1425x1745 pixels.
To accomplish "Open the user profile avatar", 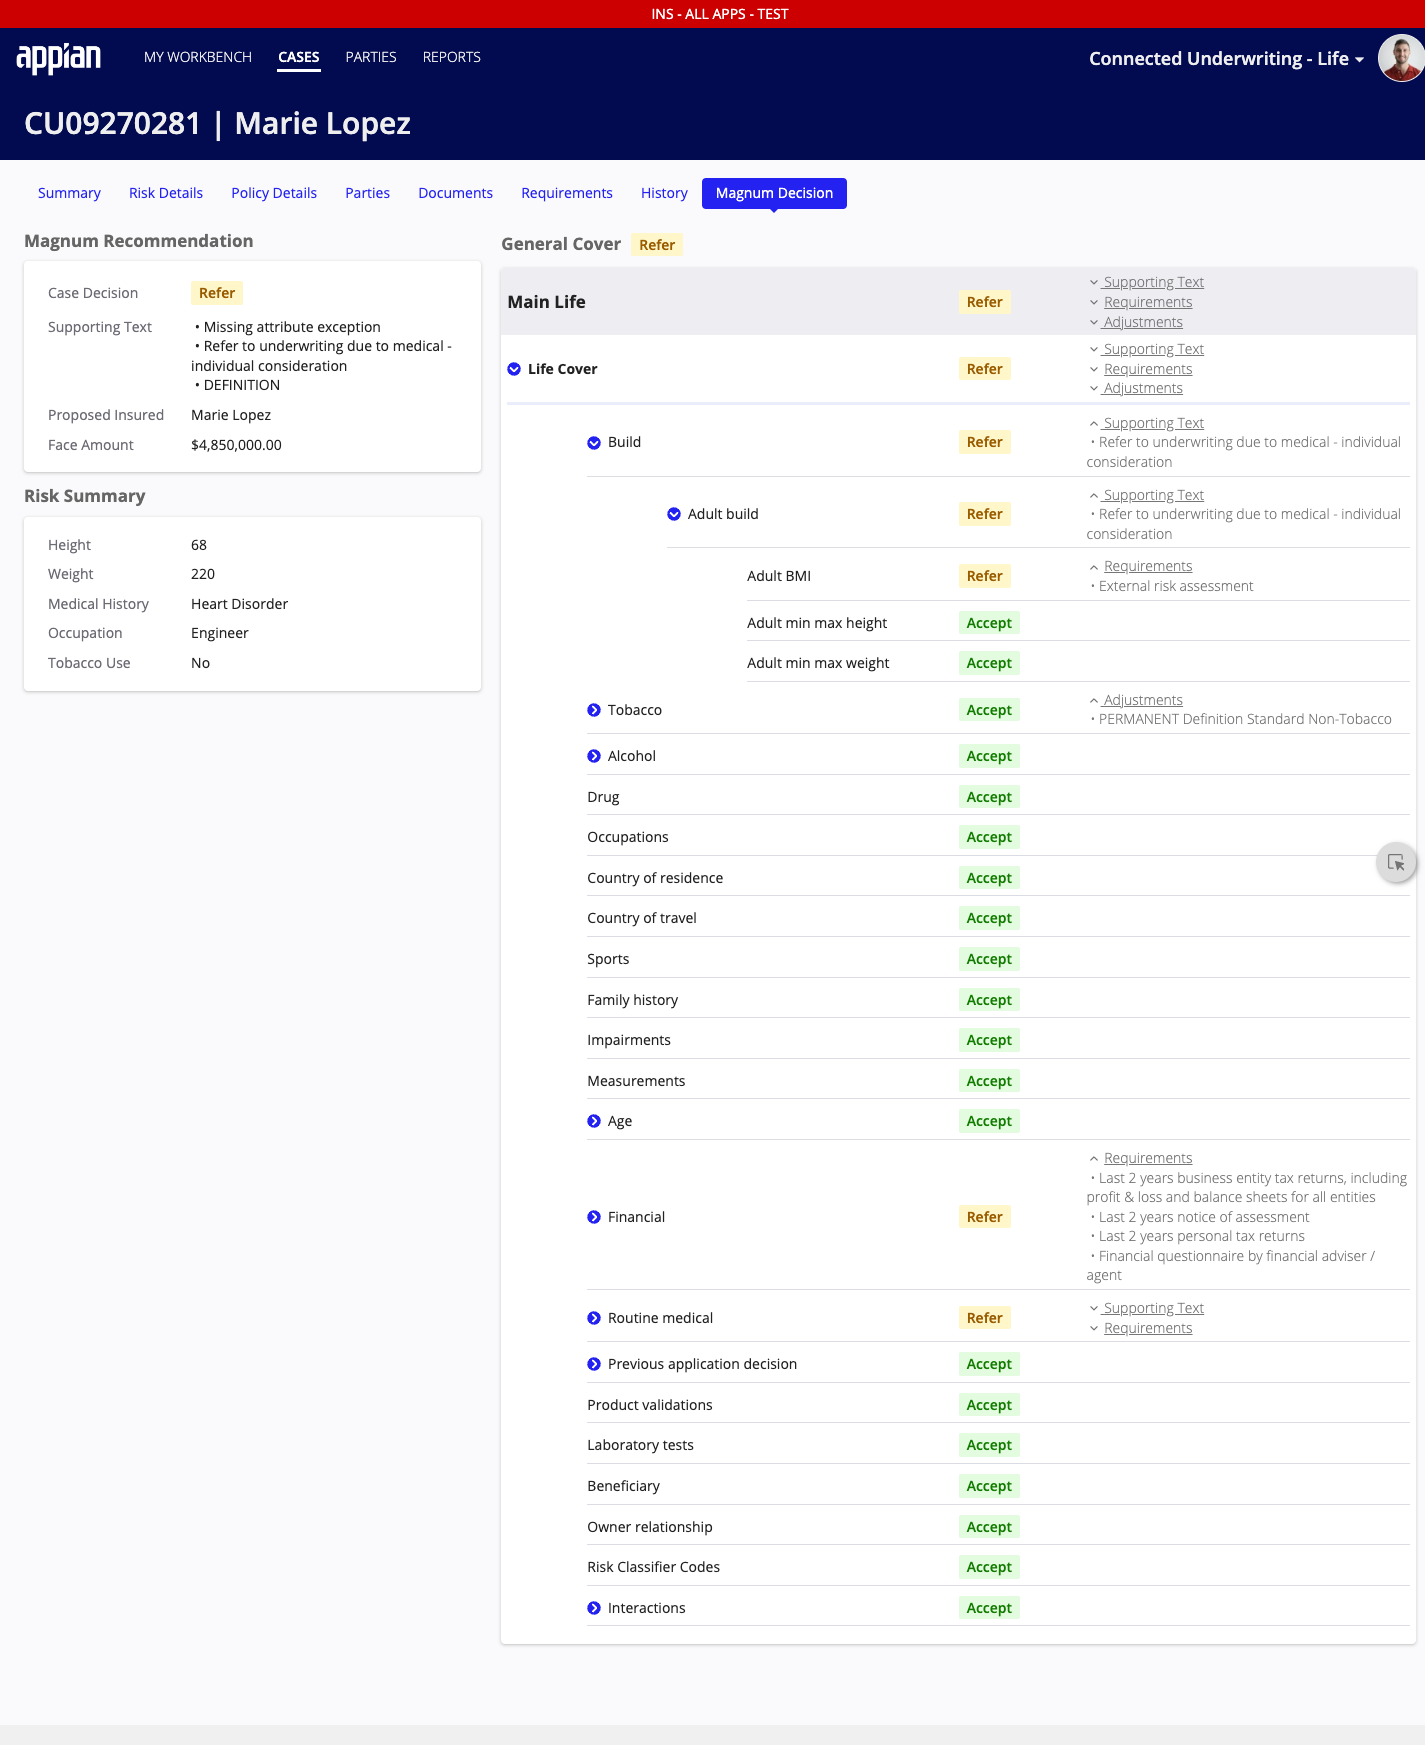I will 1401,58.
